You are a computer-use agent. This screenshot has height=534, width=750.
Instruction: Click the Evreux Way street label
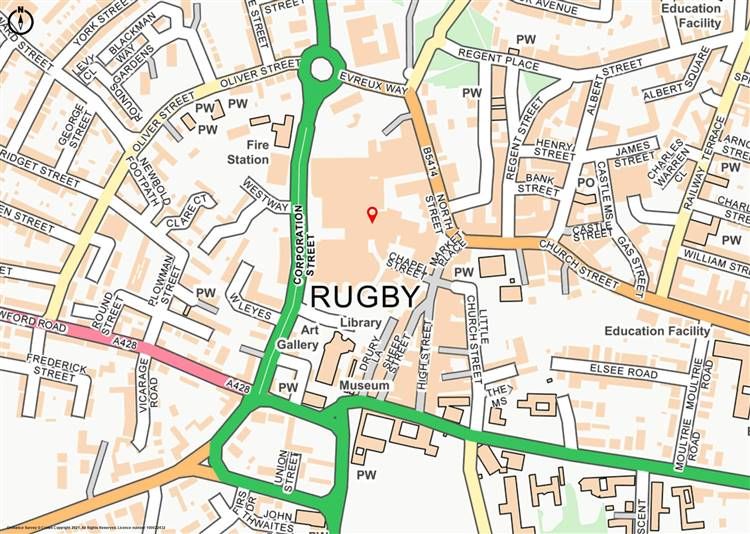coord(373,83)
